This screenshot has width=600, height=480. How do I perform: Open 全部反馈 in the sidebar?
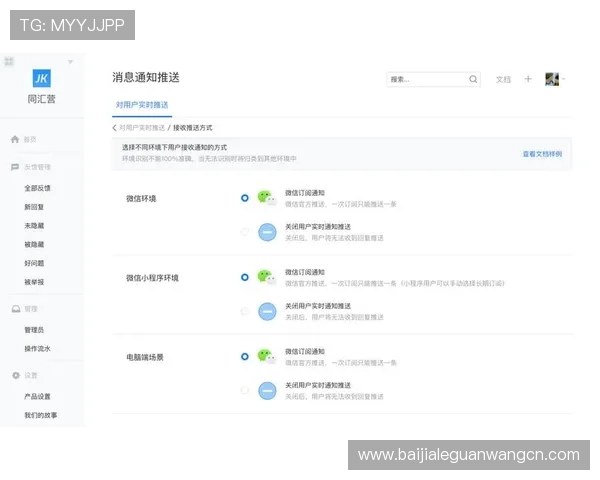(x=38, y=188)
